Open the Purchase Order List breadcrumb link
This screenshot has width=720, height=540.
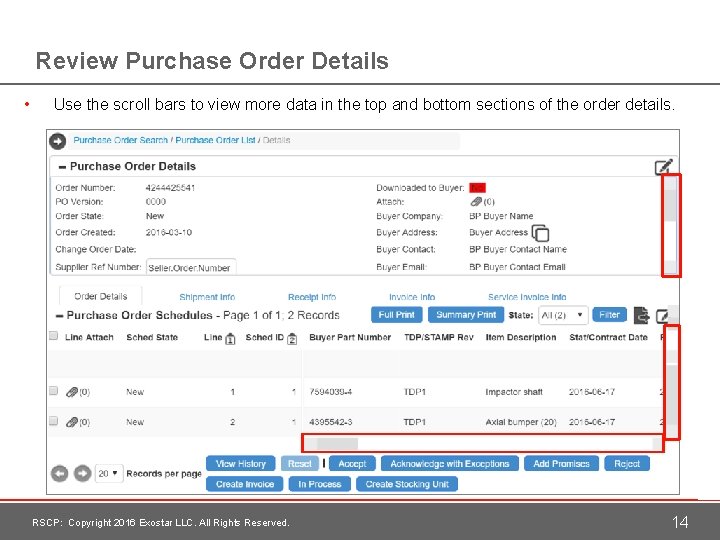[x=215, y=140]
